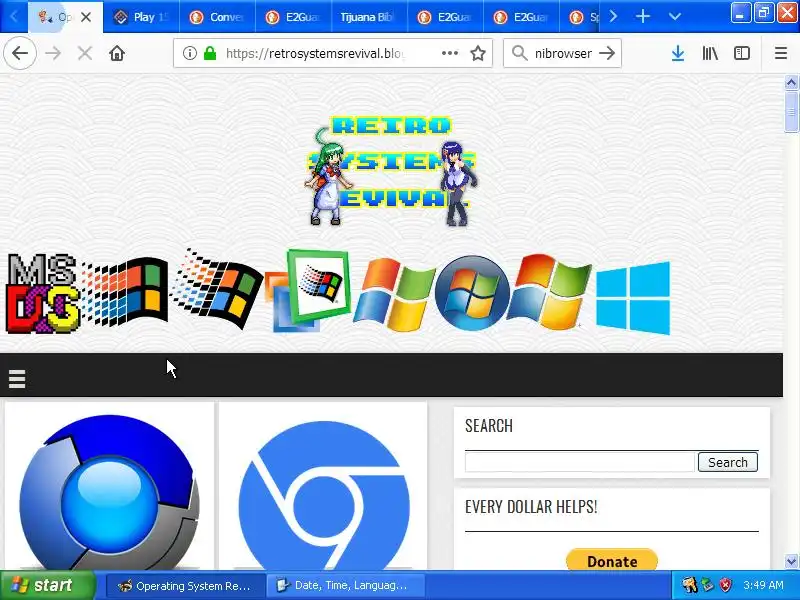Viewport: 800px width, 600px height.
Task: Submit the nibrowser search with arrow
Action: click(607, 53)
